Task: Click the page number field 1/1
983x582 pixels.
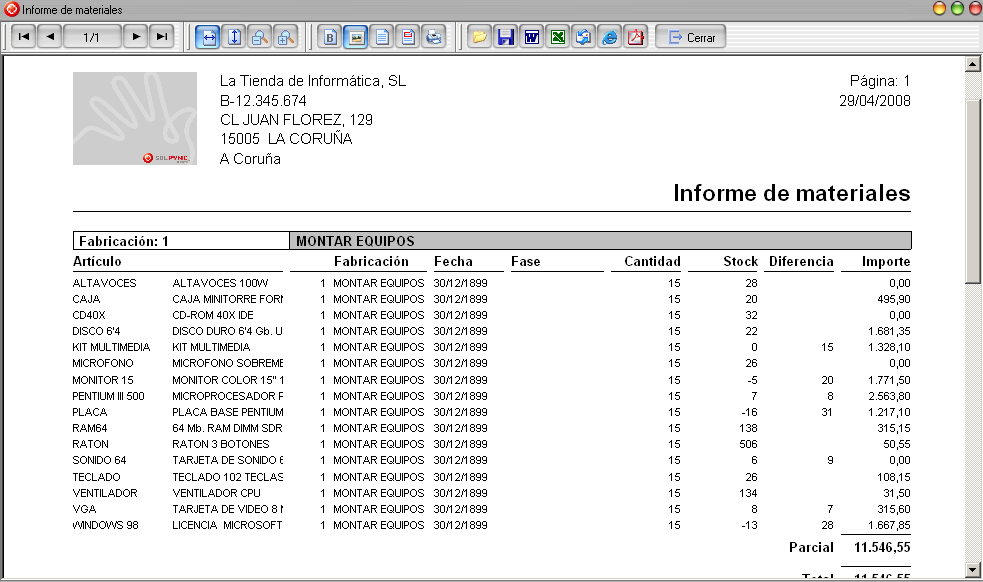Action: 92,37
